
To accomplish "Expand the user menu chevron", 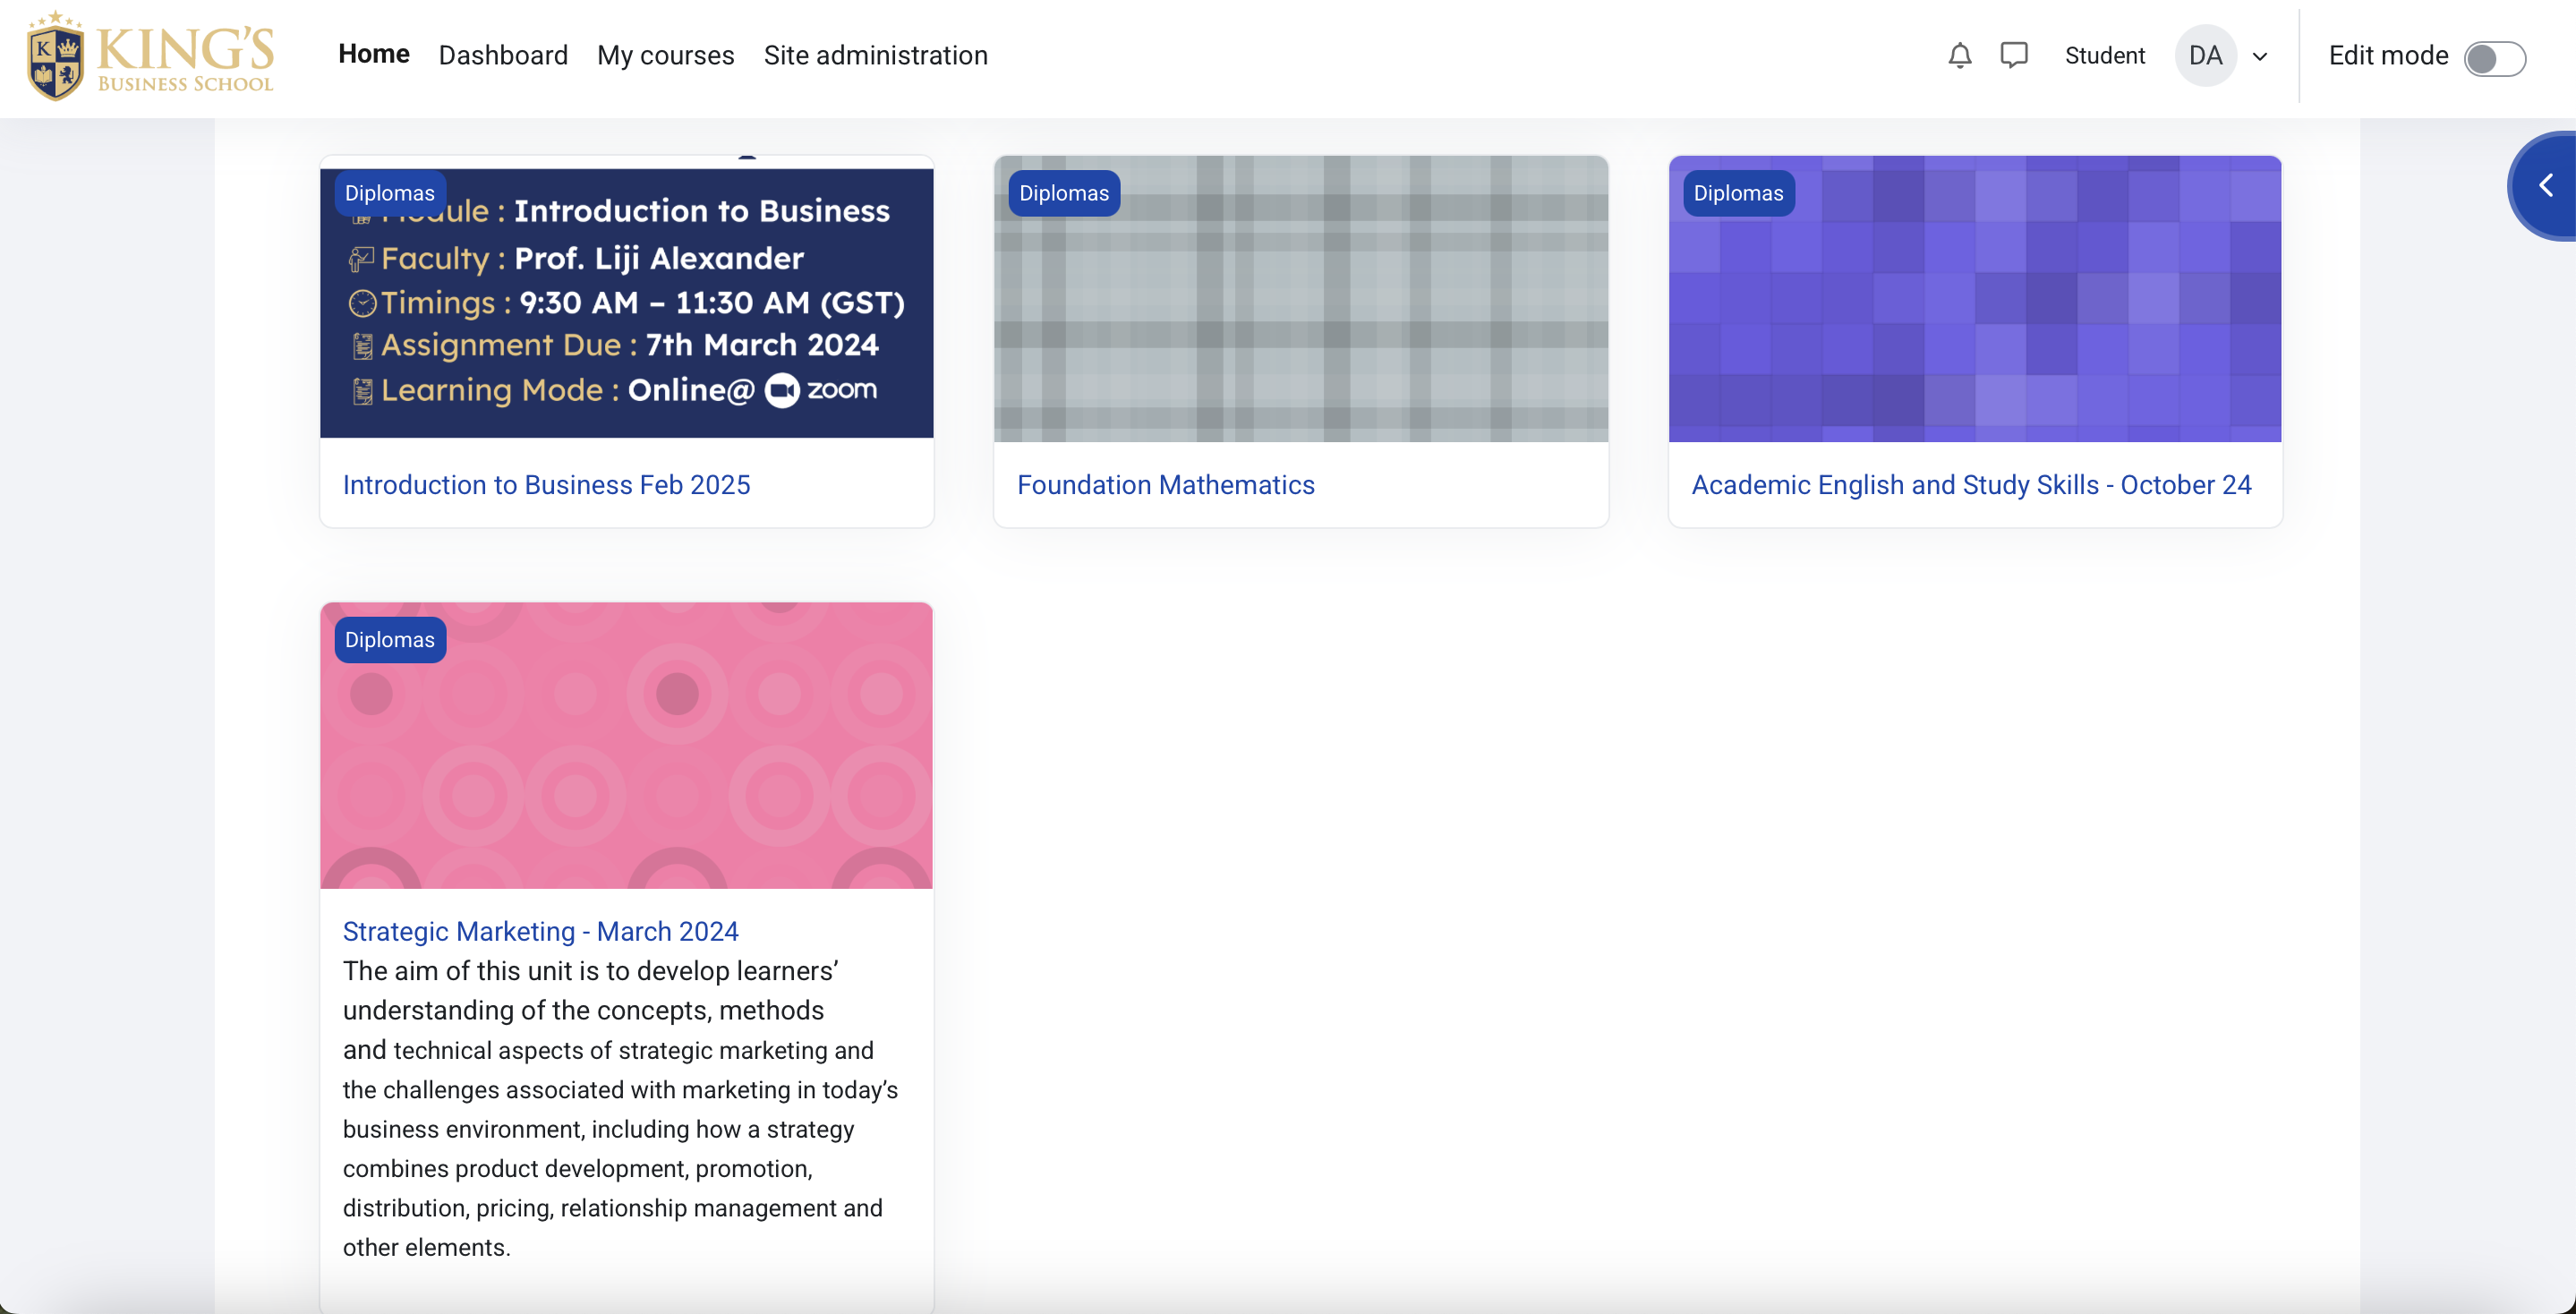I will 2259,57.
